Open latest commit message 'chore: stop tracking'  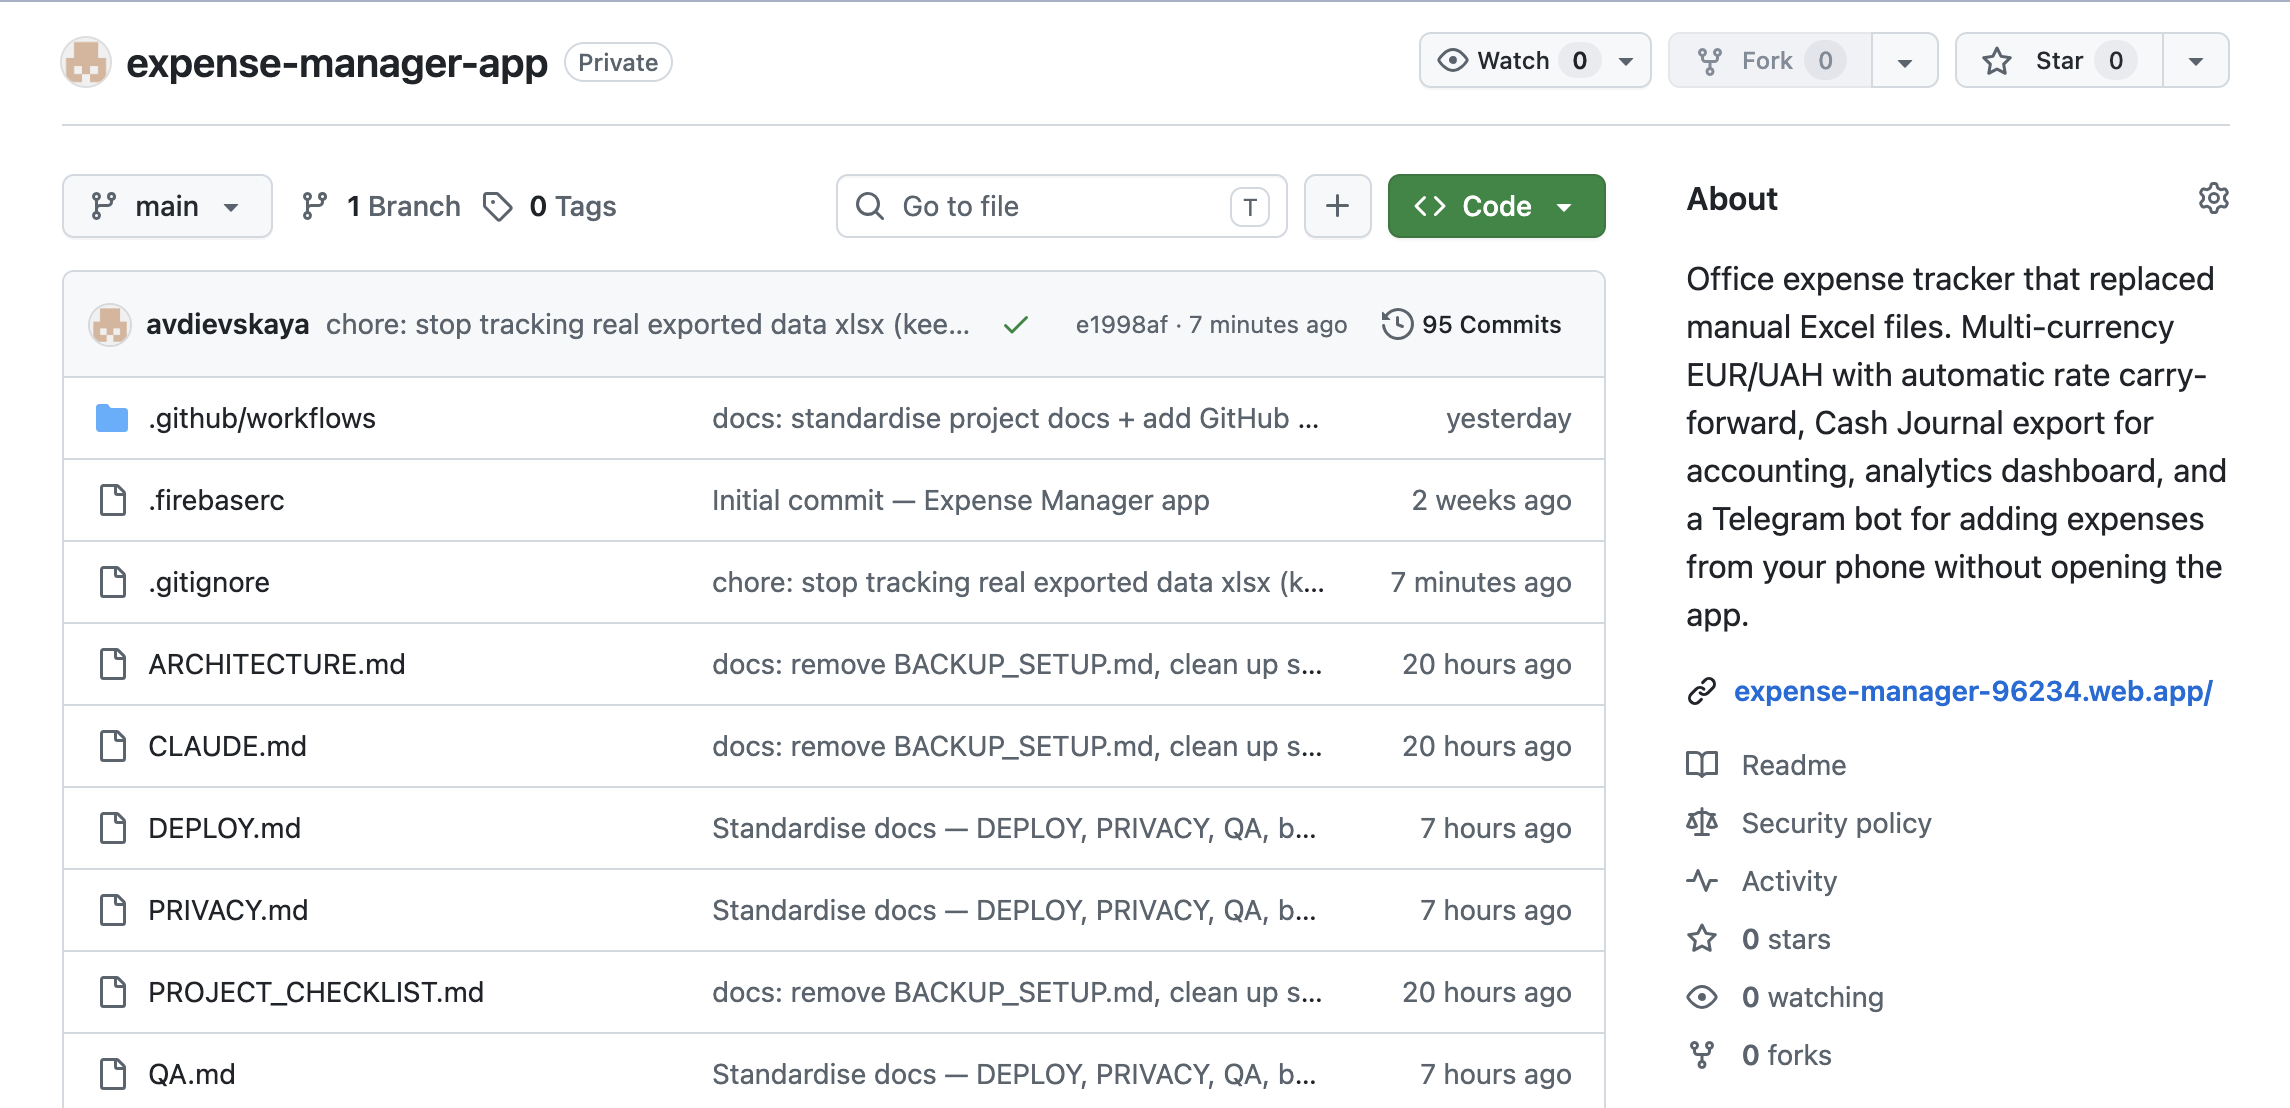647,324
